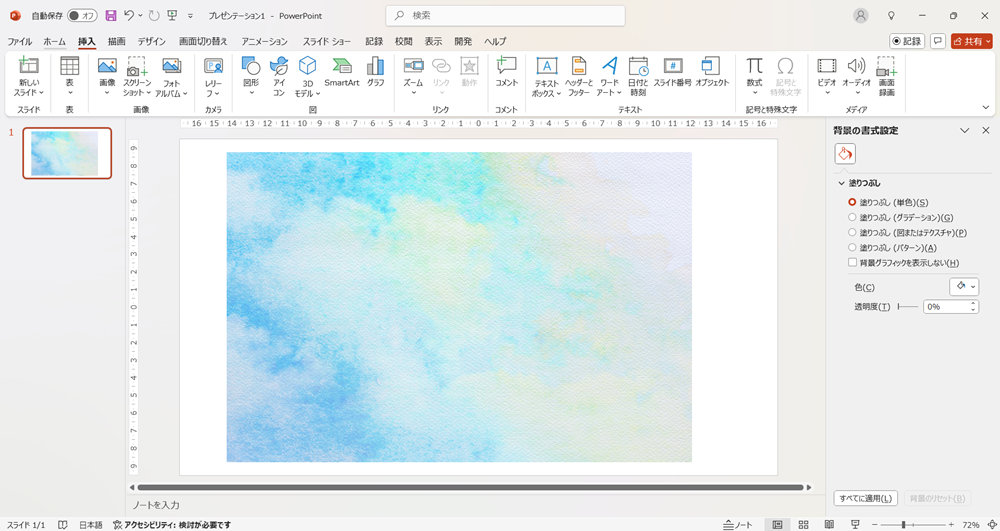This screenshot has width=1000, height=531.
Task: Insert an Object (オブジェクト)
Action: click(x=711, y=66)
